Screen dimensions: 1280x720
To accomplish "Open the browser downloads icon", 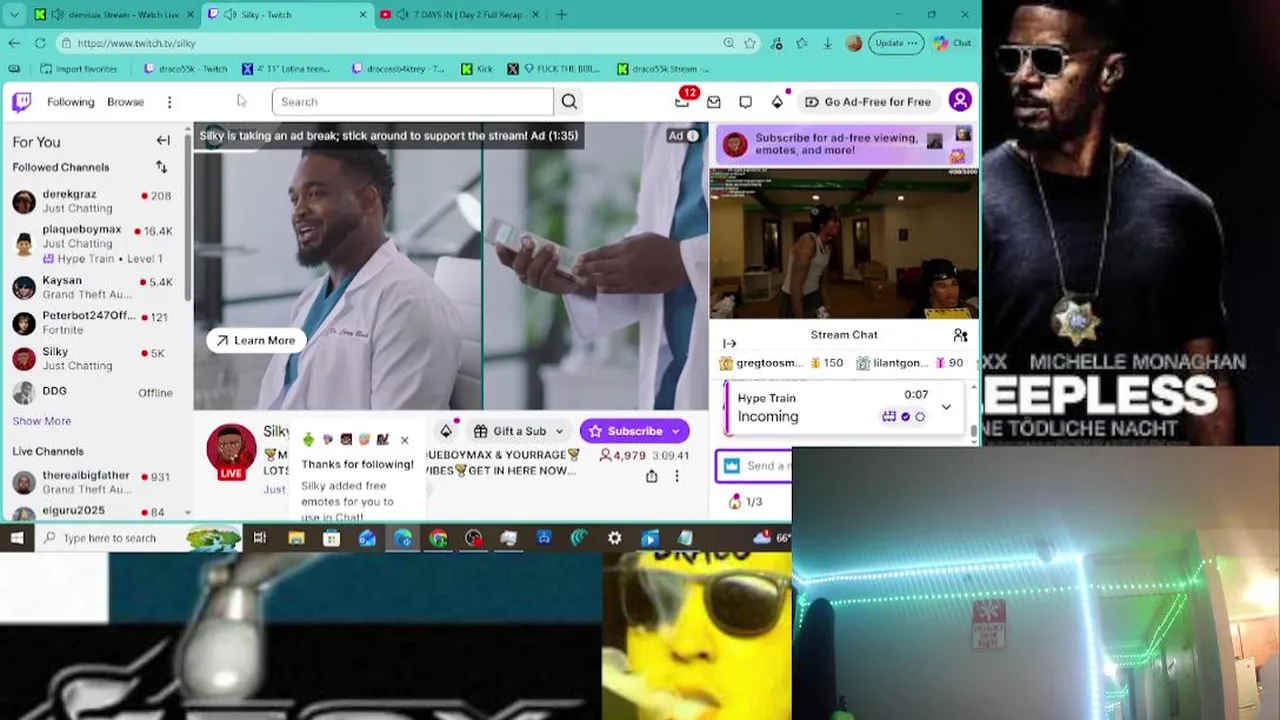I will click(828, 43).
